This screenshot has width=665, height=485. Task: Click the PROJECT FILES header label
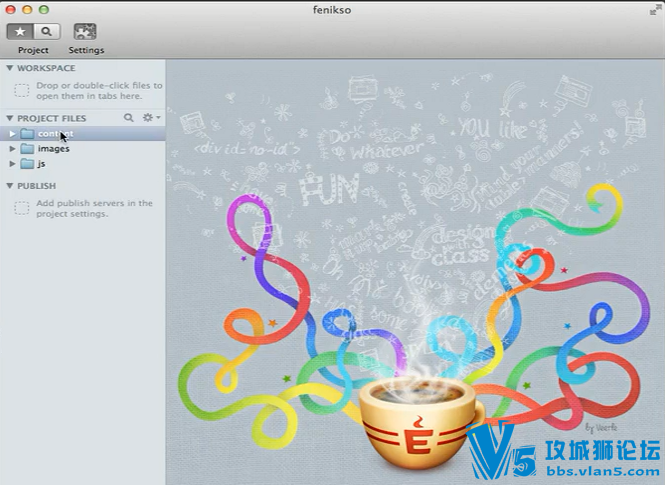coord(52,118)
